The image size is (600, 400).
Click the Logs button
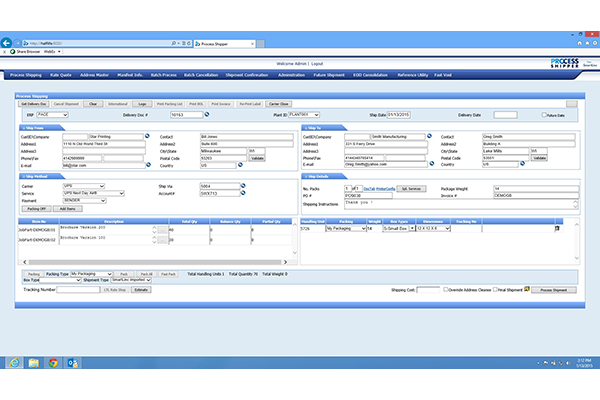[x=142, y=104]
